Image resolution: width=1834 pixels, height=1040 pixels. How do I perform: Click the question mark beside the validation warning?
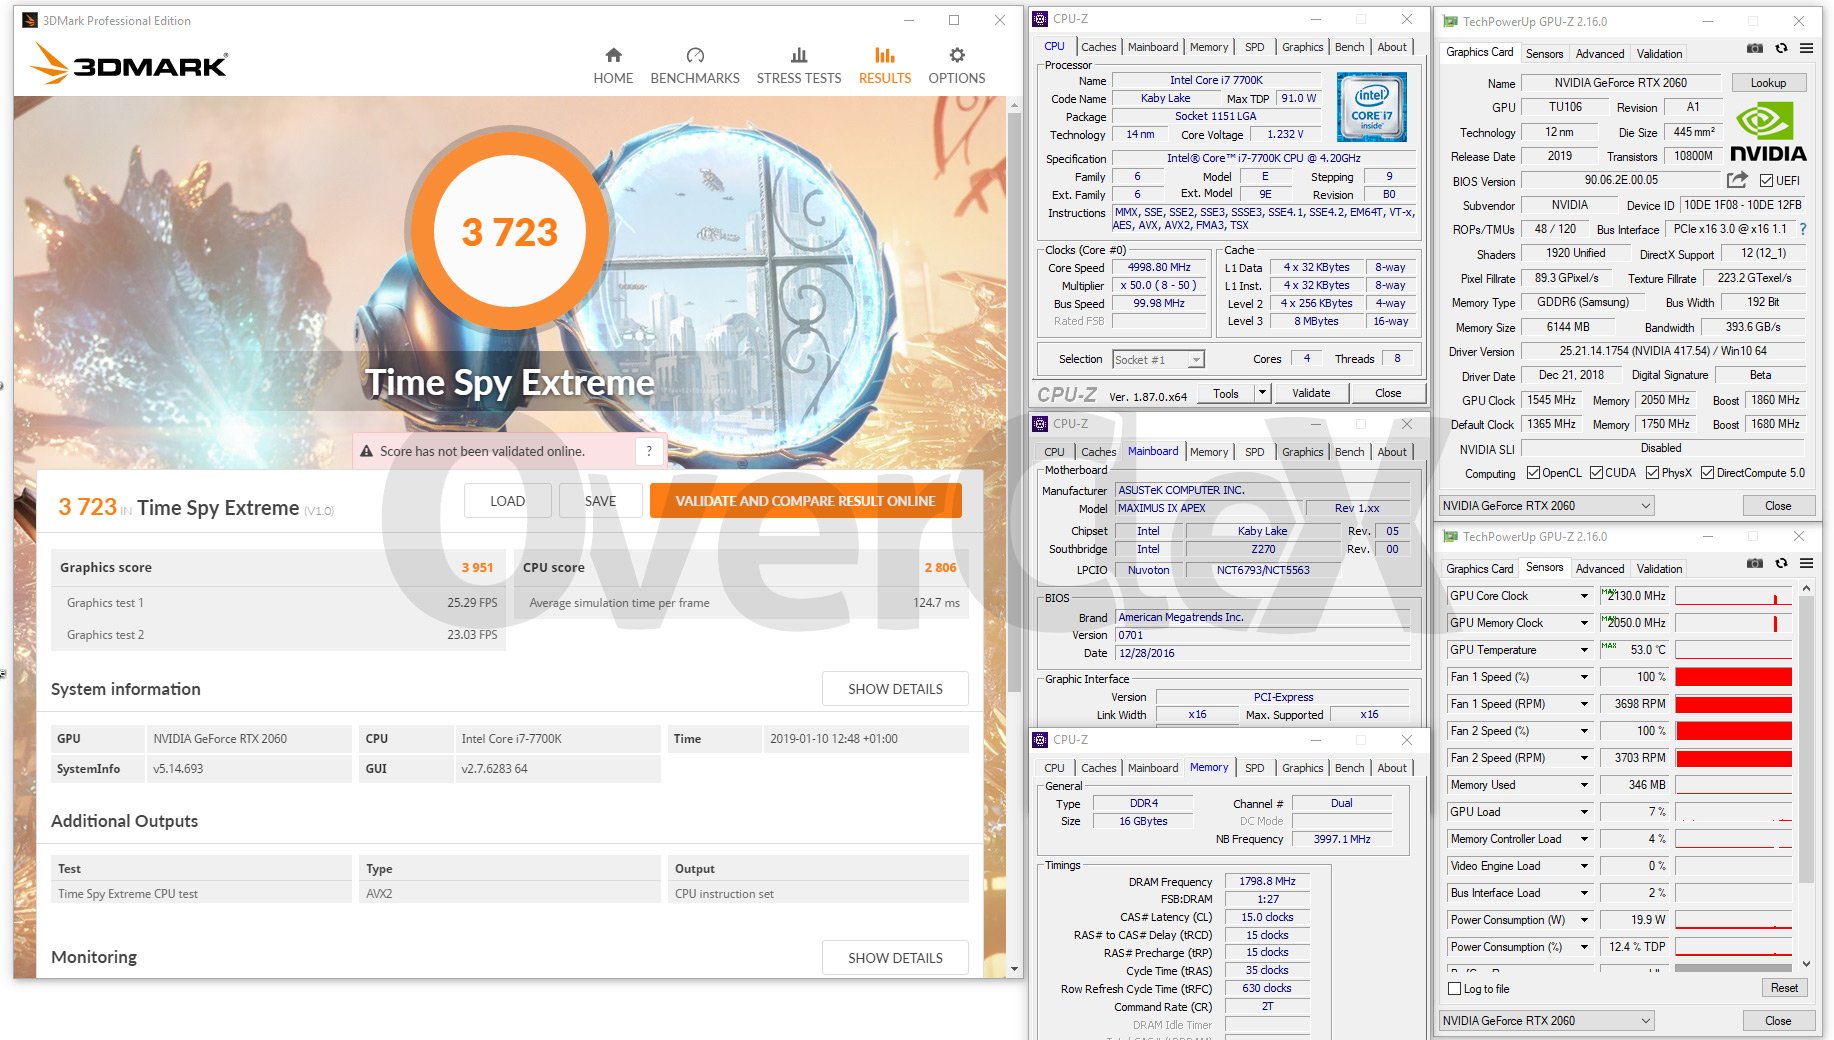pyautogui.click(x=649, y=451)
